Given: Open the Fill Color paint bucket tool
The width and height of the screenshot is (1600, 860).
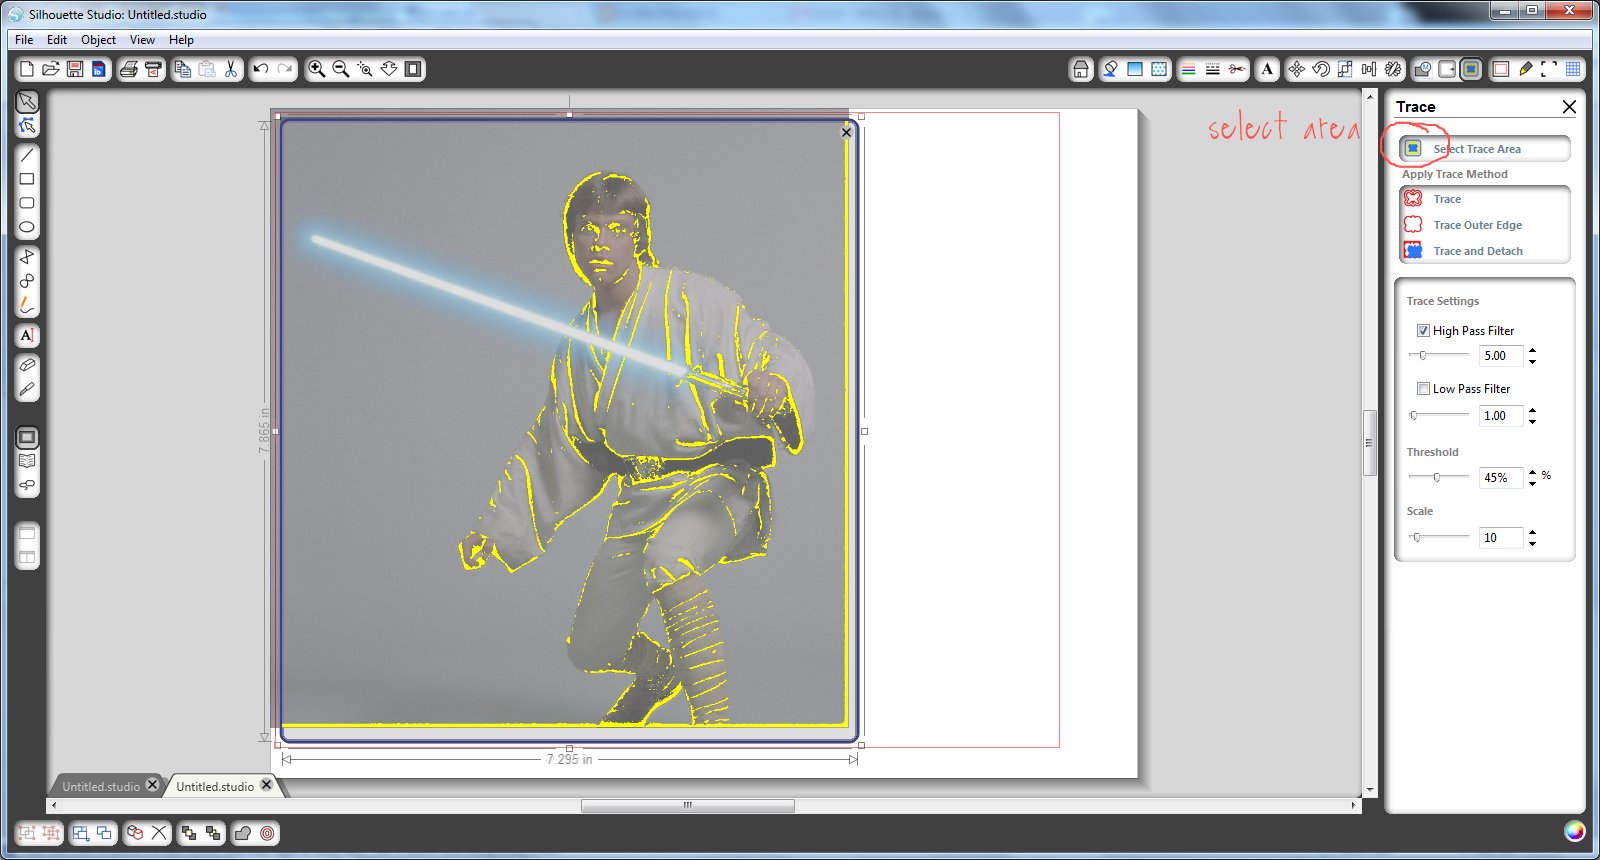Looking at the screenshot, I should click(x=1110, y=69).
